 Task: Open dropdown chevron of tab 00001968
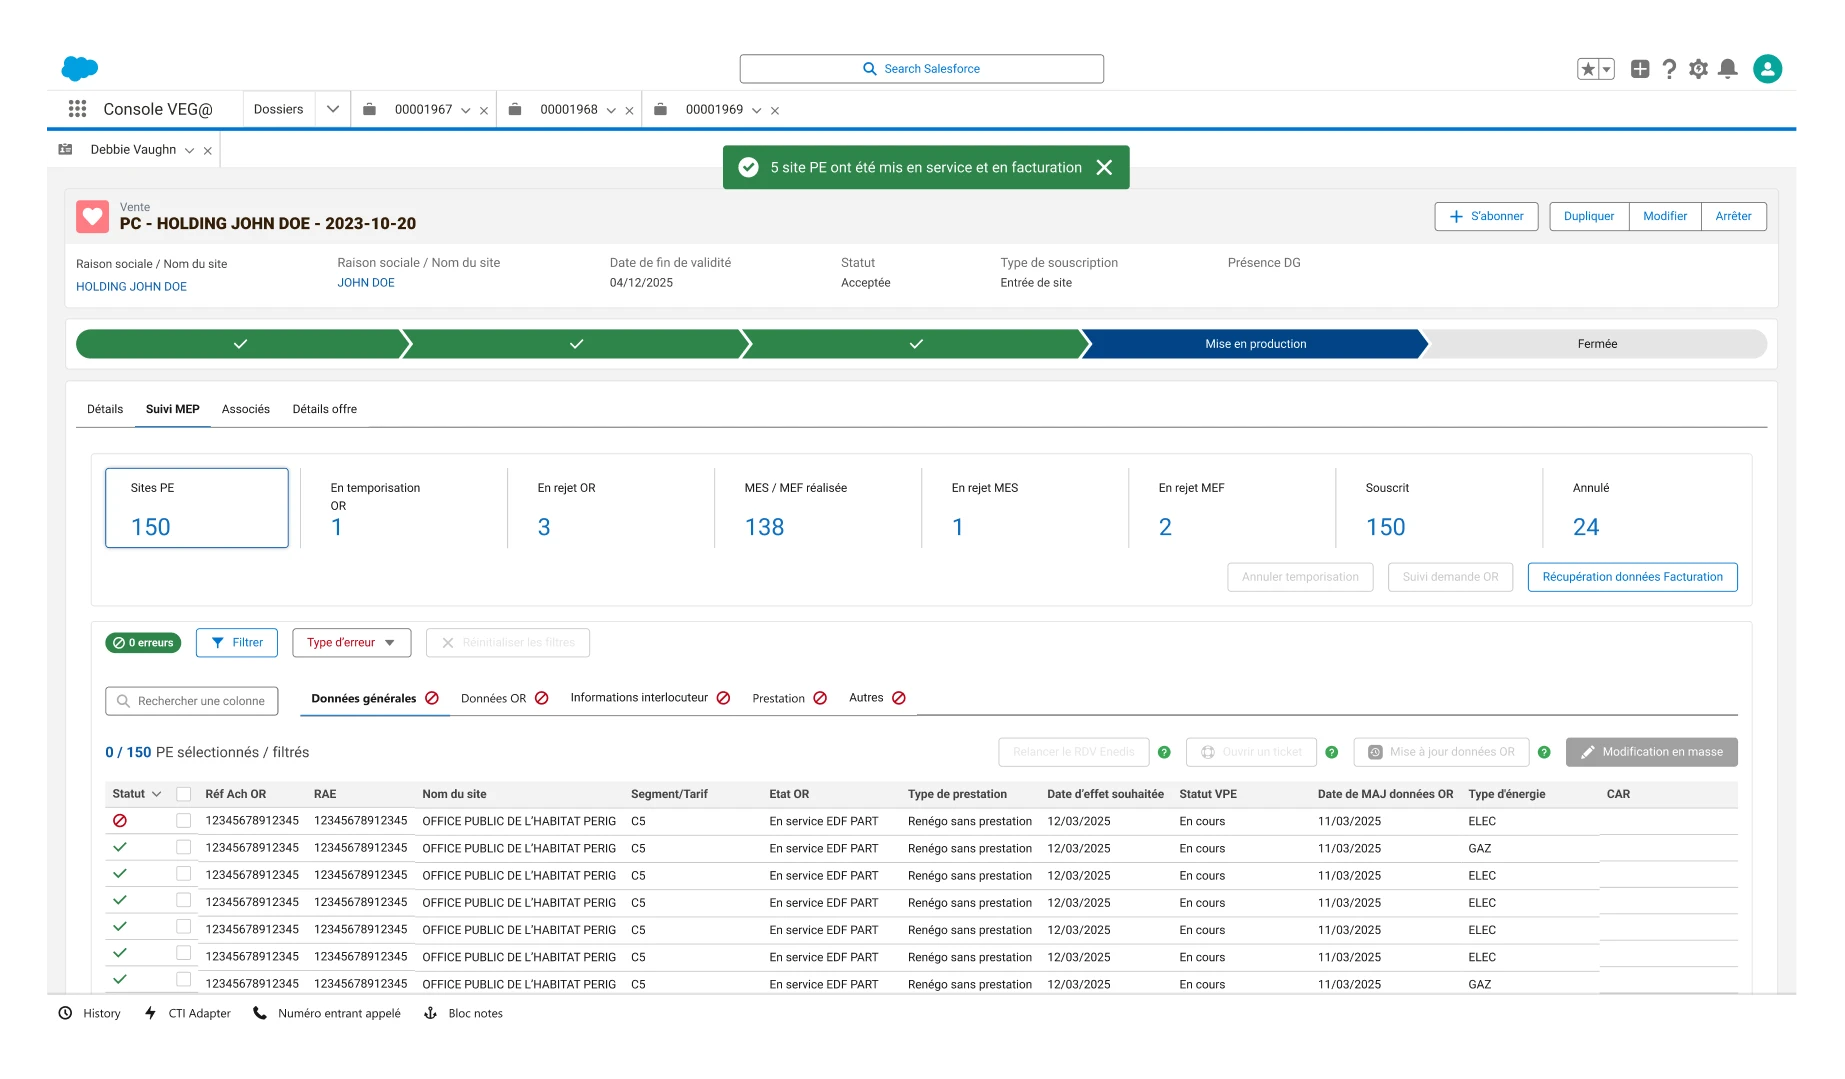(x=611, y=111)
